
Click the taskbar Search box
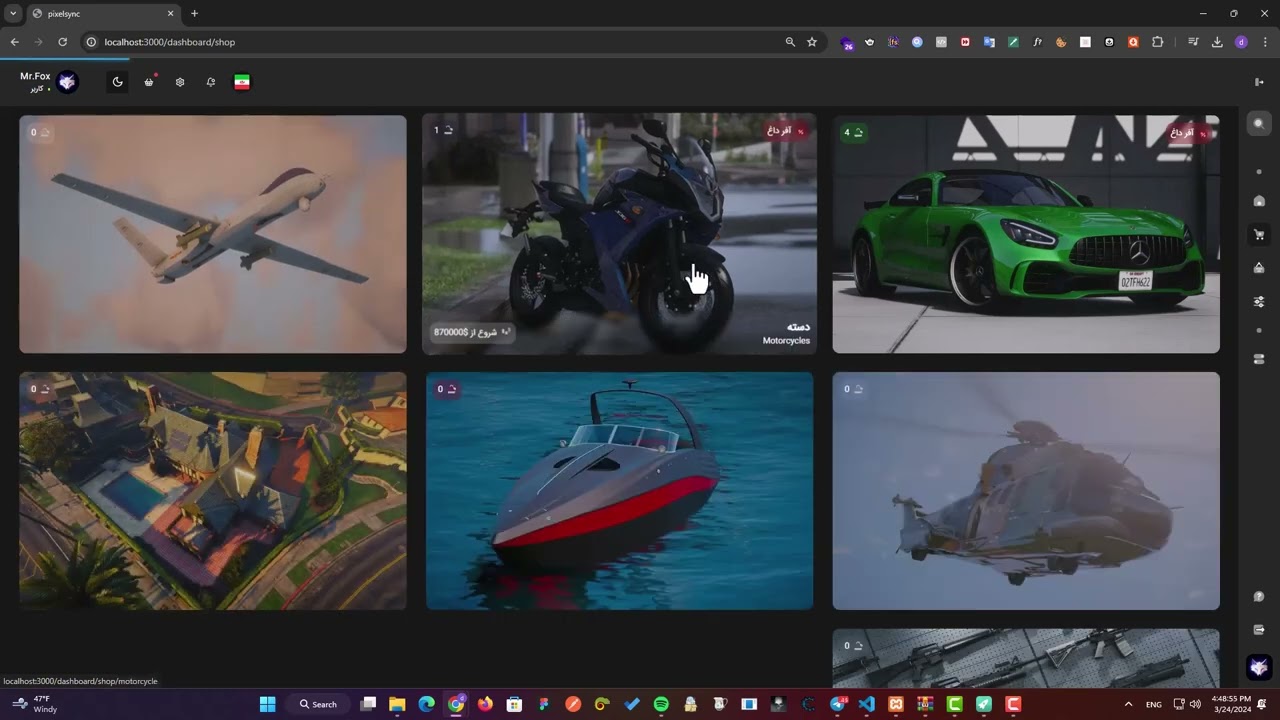pyautogui.click(x=318, y=704)
